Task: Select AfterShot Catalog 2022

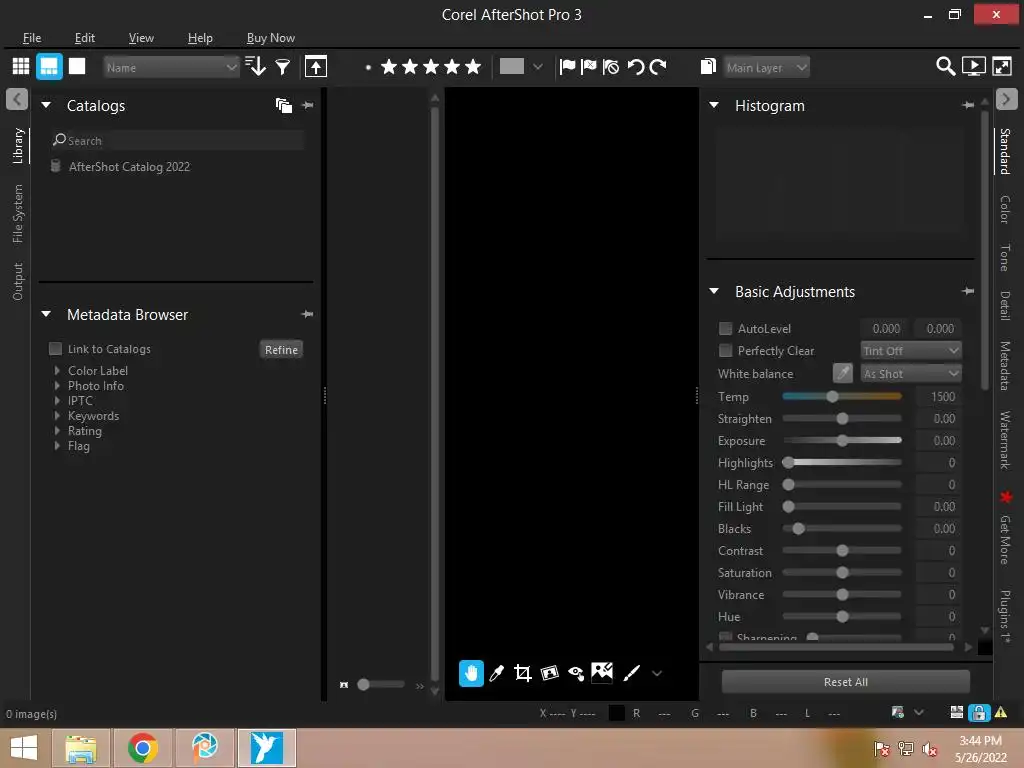Action: coord(129,167)
